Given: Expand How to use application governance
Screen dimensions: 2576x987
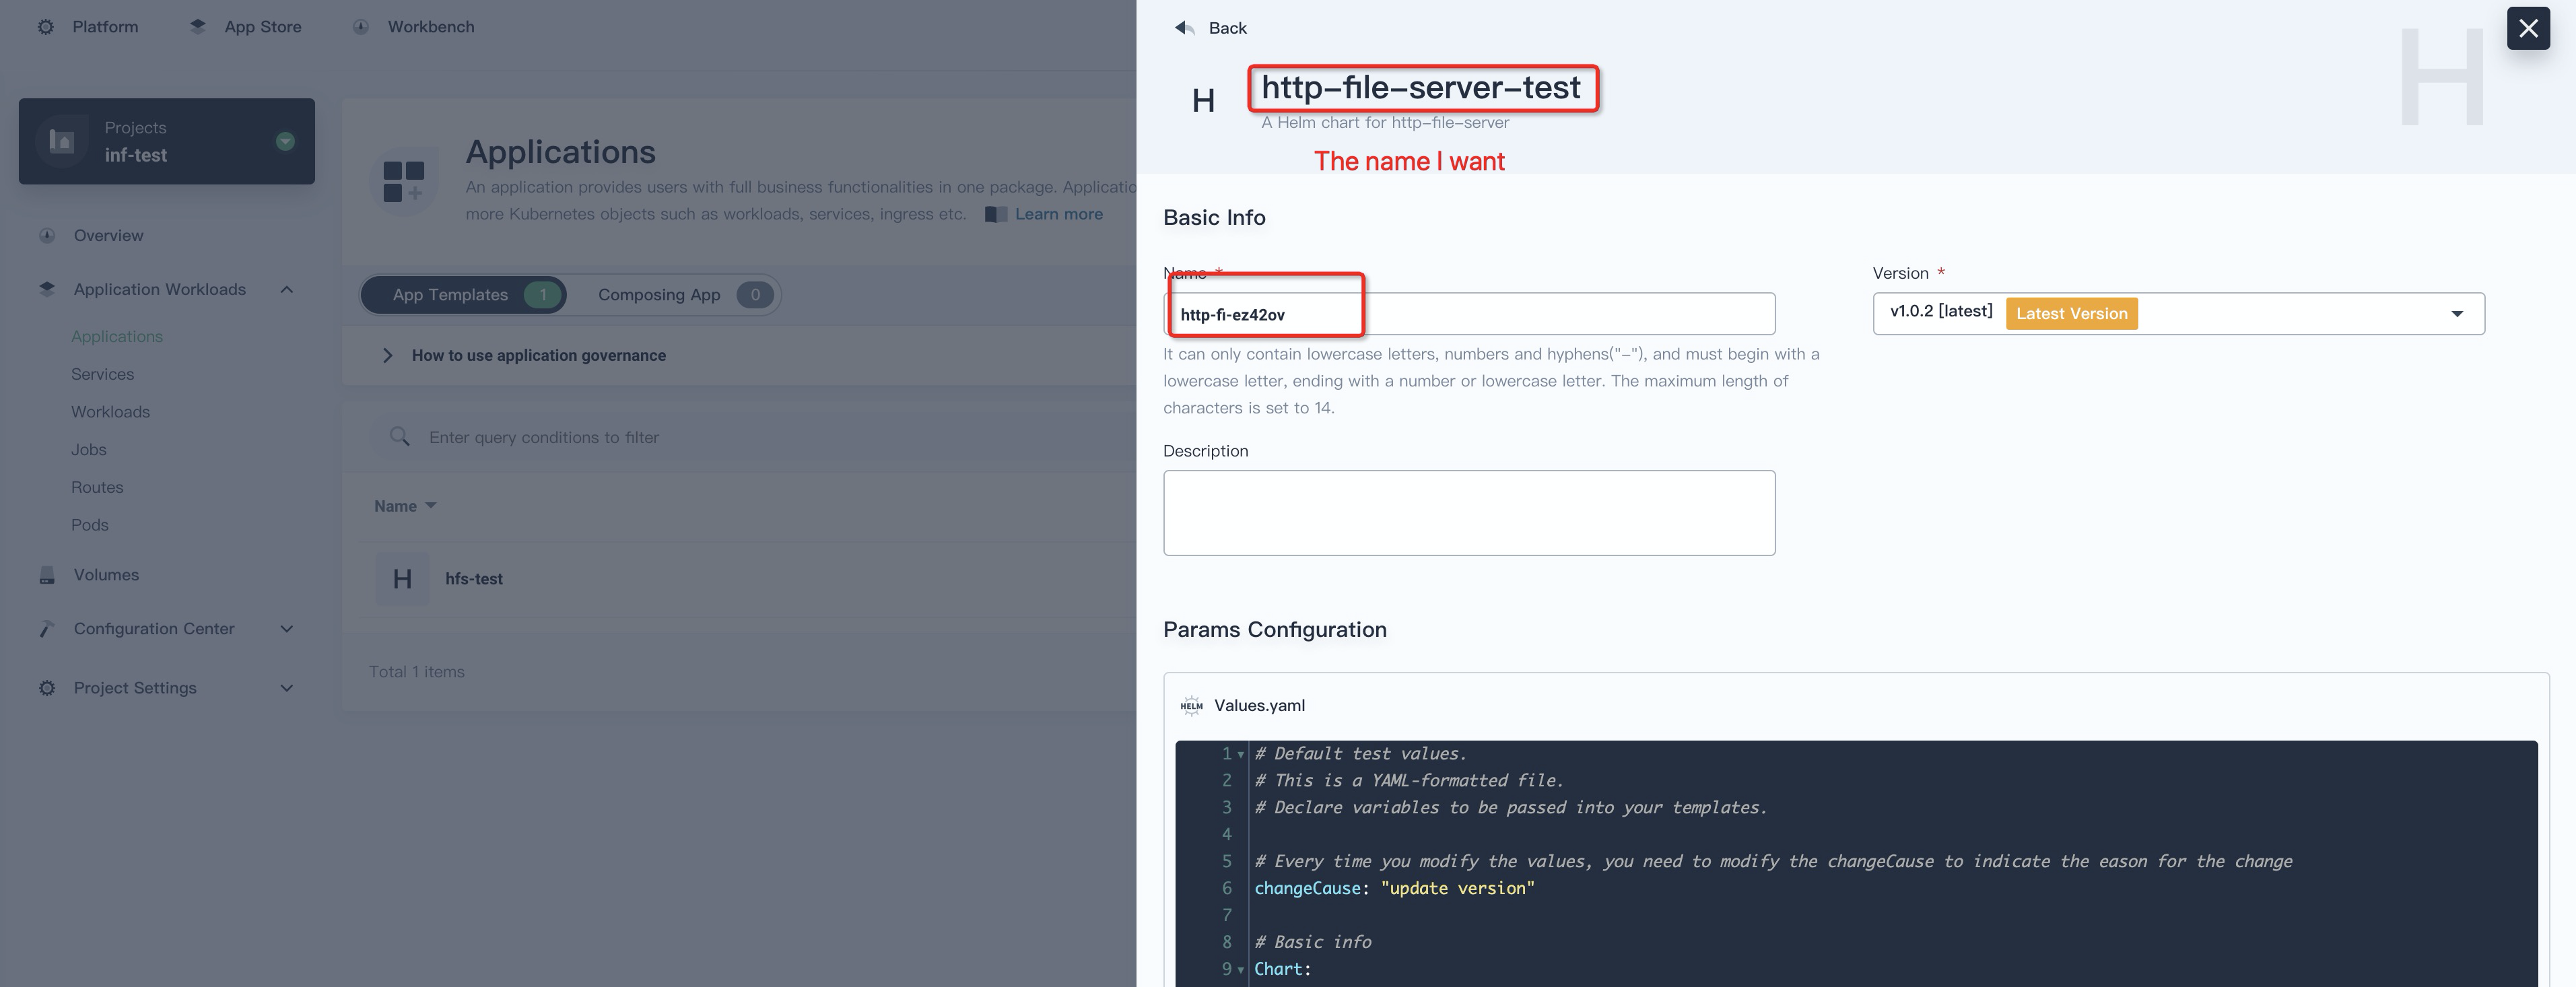Looking at the screenshot, I should coord(388,355).
